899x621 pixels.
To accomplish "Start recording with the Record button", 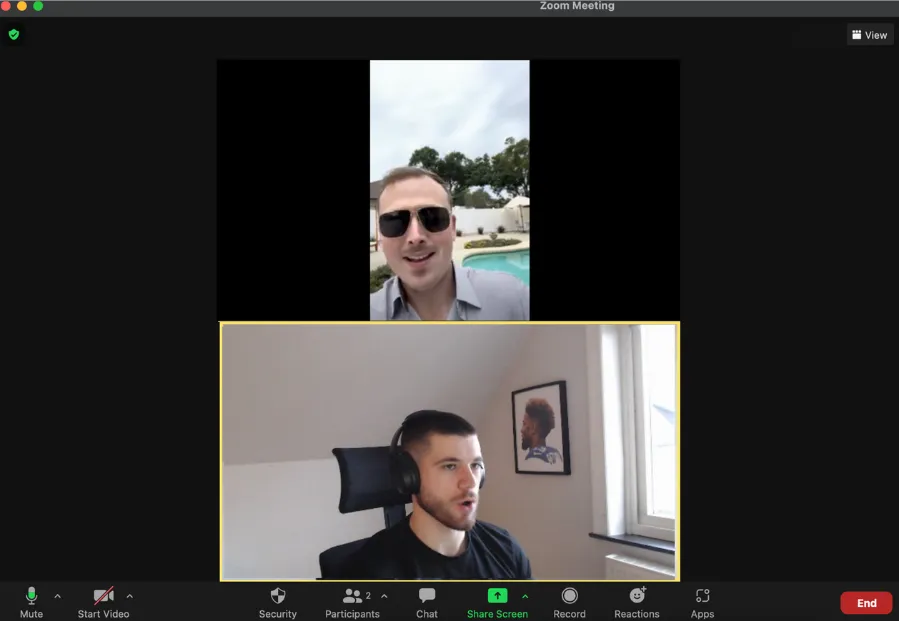I will [x=569, y=602].
